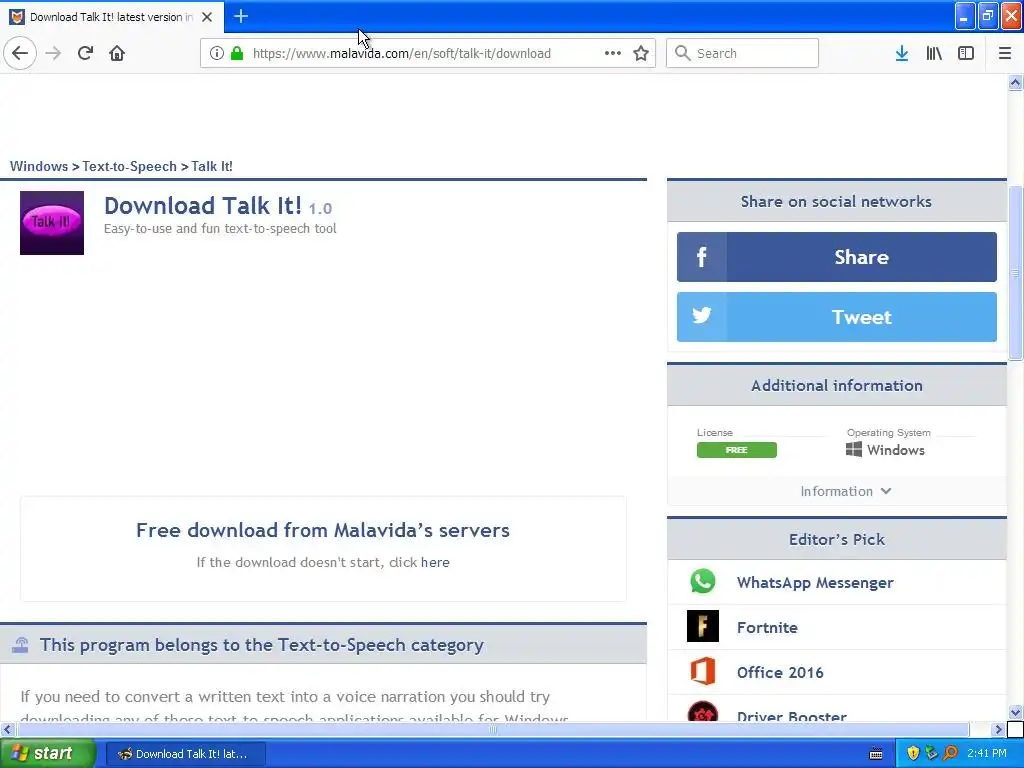
Task: Open Driver Booster editor's pick link
Action: click(x=792, y=716)
